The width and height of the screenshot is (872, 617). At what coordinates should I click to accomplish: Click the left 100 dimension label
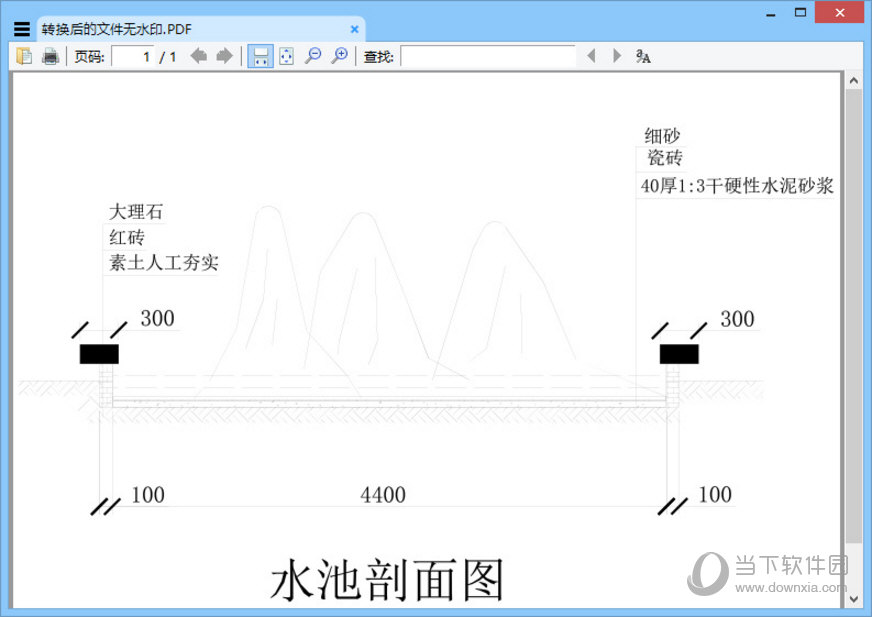[148, 495]
